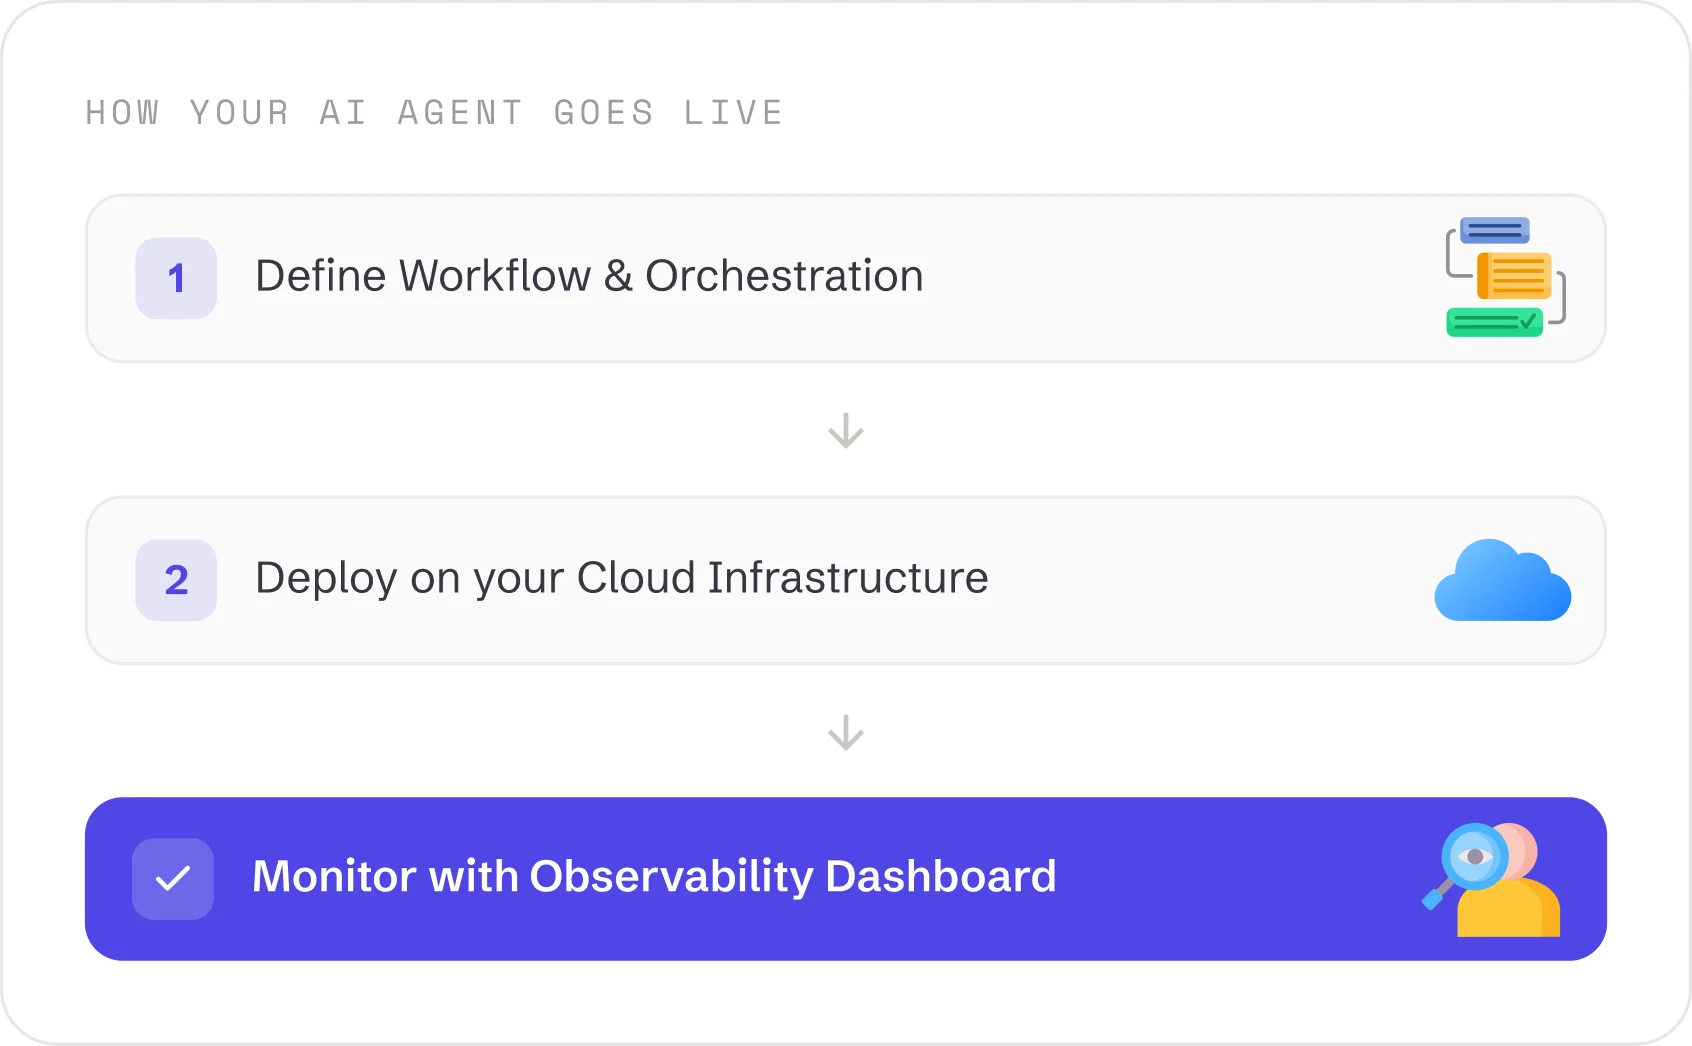Click the down arrow above Monitor step
The image size is (1692, 1046).
click(x=846, y=733)
